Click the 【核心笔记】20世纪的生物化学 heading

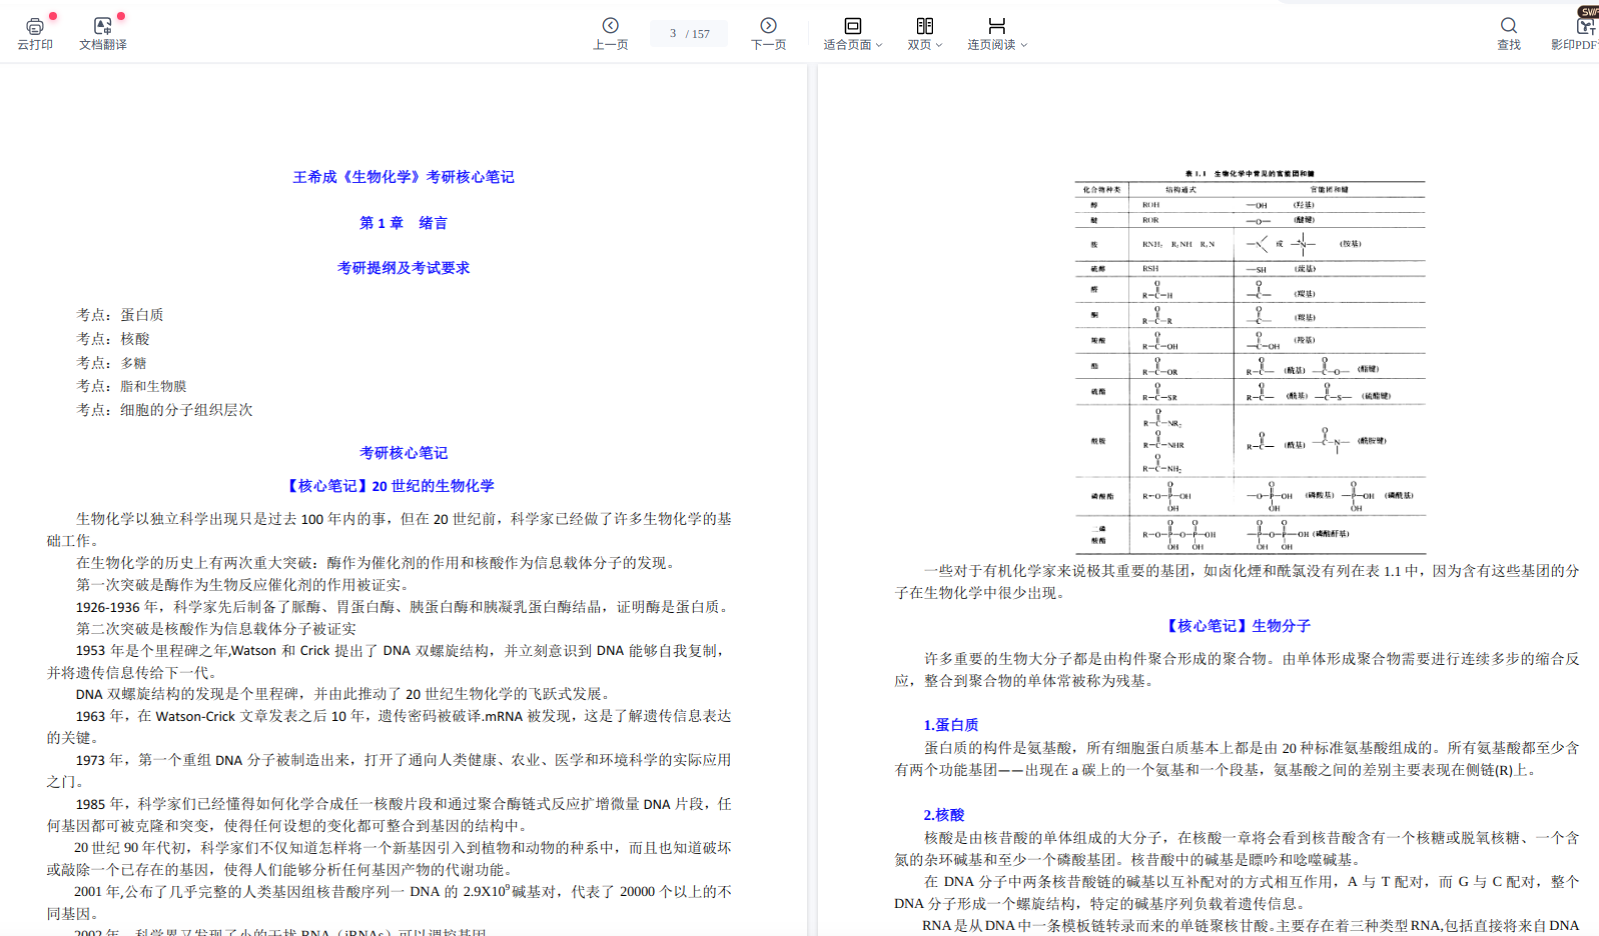(x=389, y=486)
